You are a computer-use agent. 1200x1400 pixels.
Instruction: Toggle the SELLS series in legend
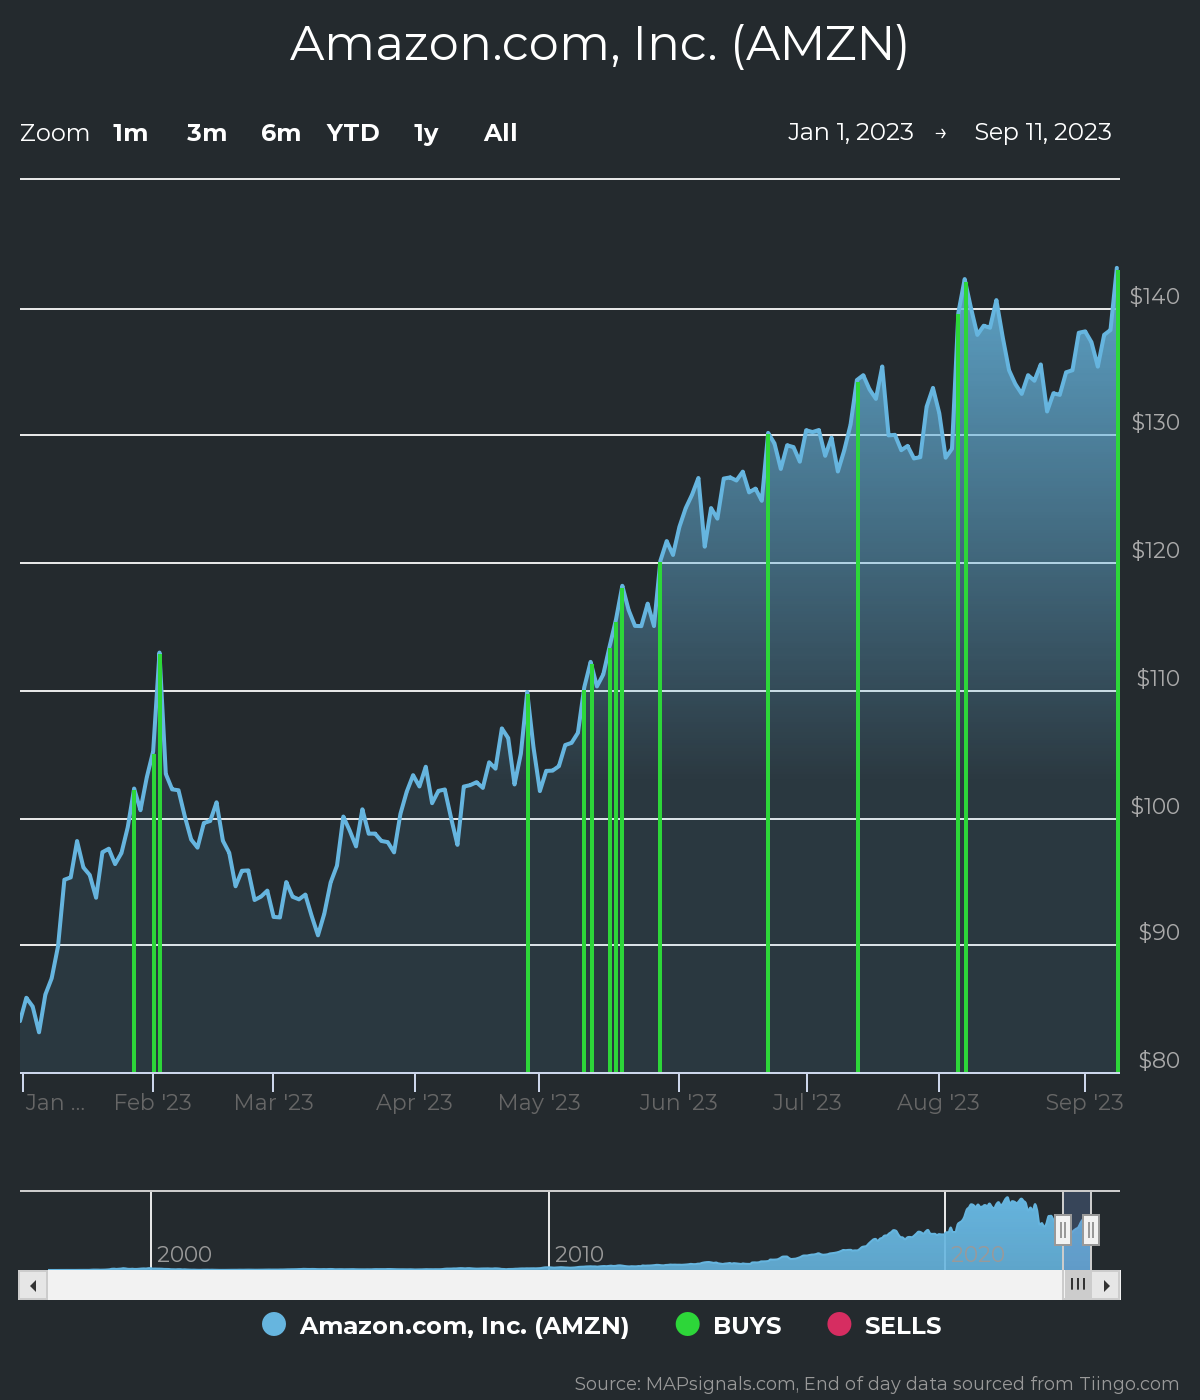click(x=903, y=1326)
